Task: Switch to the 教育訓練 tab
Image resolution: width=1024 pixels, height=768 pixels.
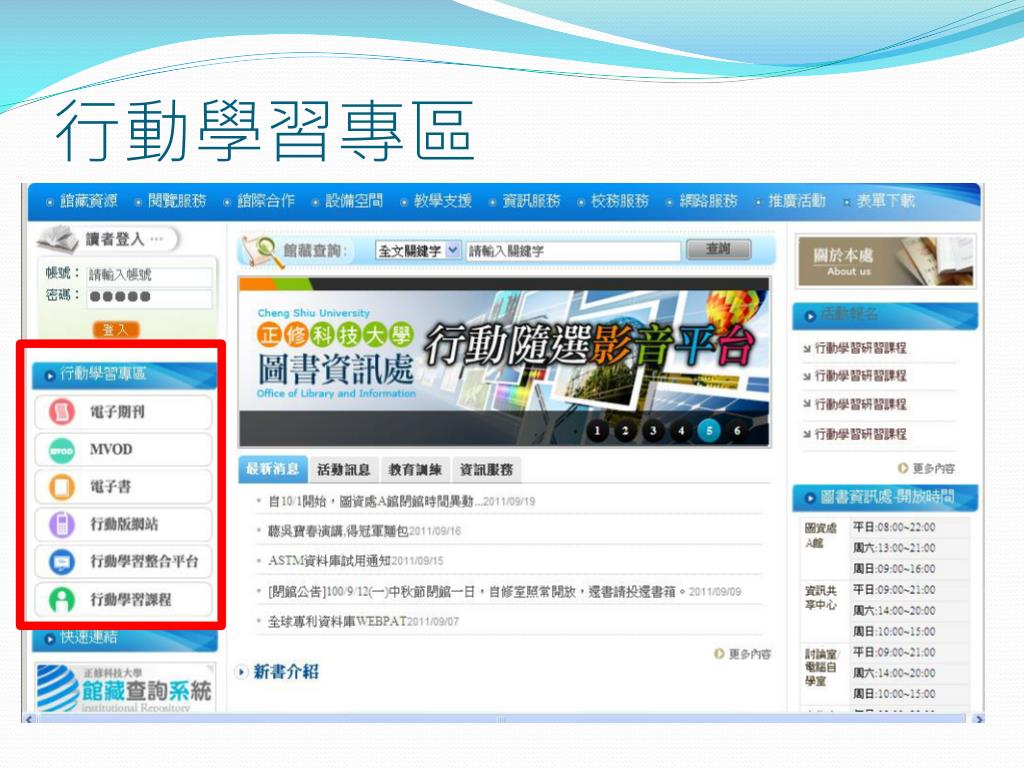Action: (x=415, y=470)
